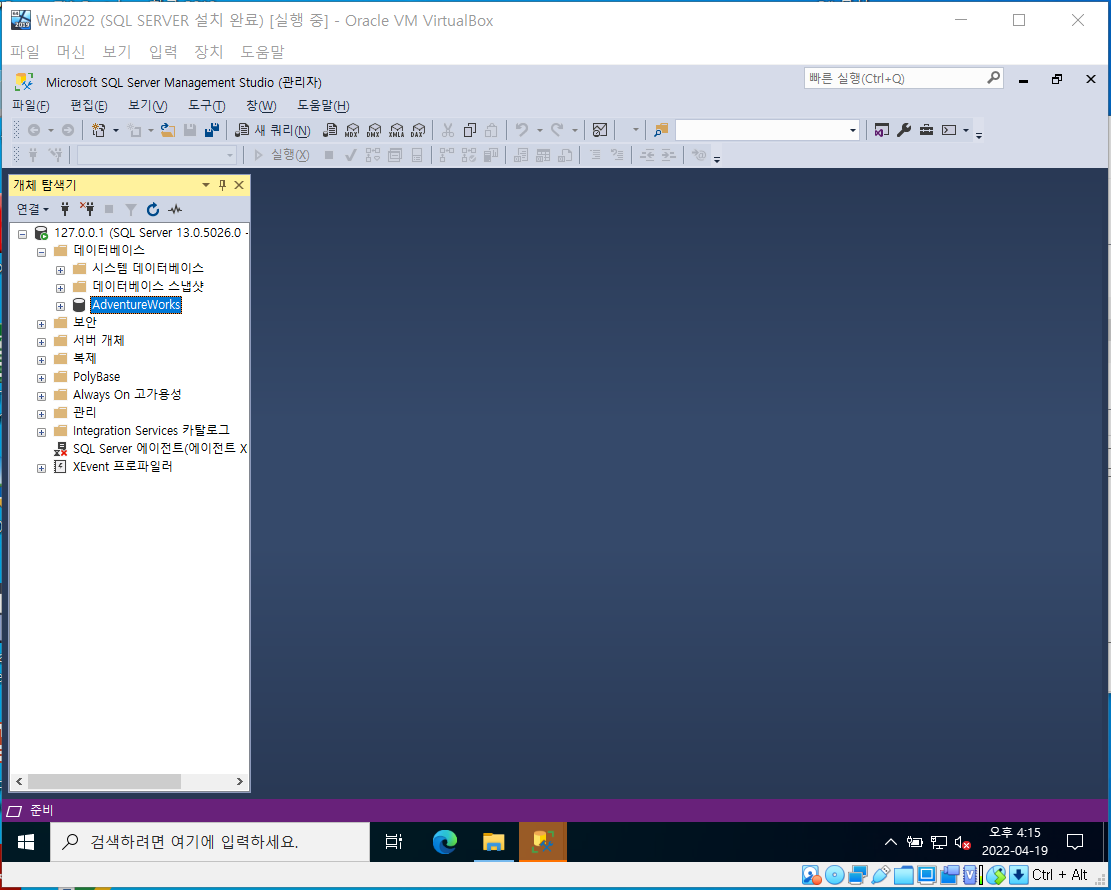Click the Save All disks icon

[211, 130]
